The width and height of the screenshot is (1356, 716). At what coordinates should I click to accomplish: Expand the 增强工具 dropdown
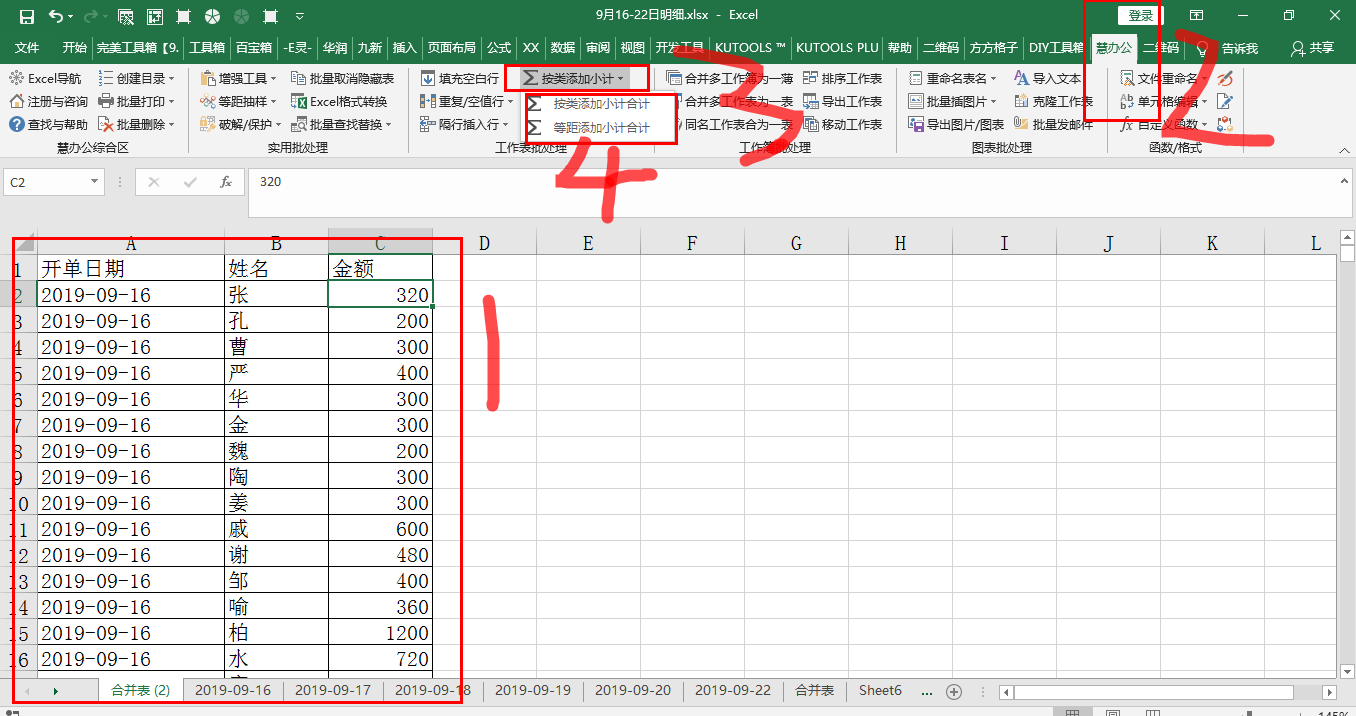[274, 78]
